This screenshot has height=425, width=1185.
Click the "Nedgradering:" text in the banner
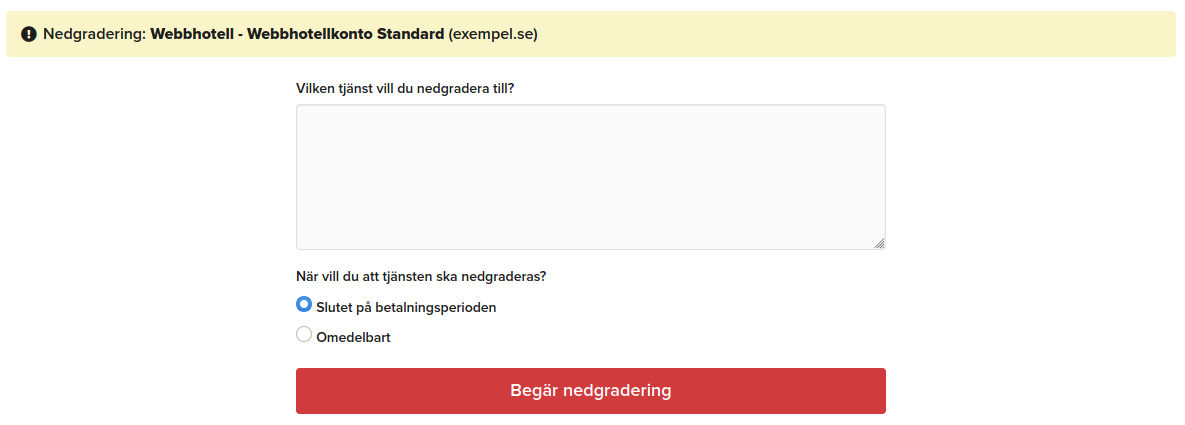click(x=94, y=34)
